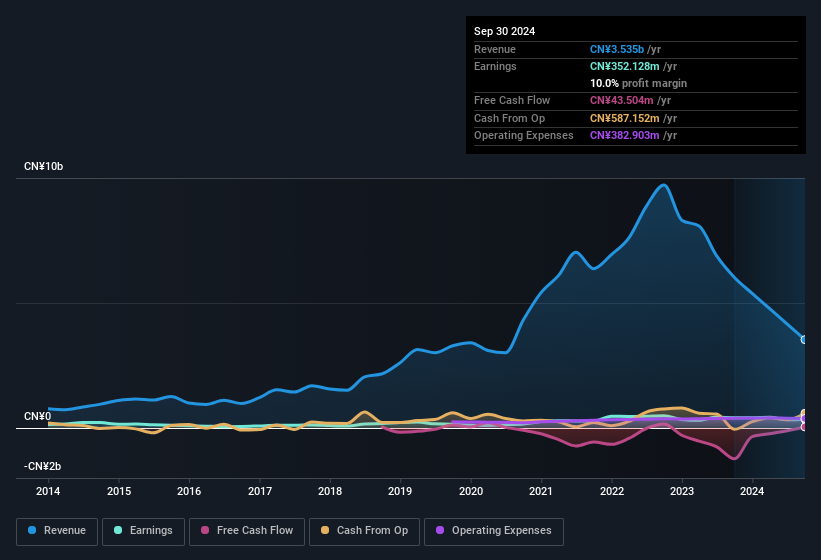Select the 2014 x-axis label
Screen dimensions: 821x560
tap(48, 491)
